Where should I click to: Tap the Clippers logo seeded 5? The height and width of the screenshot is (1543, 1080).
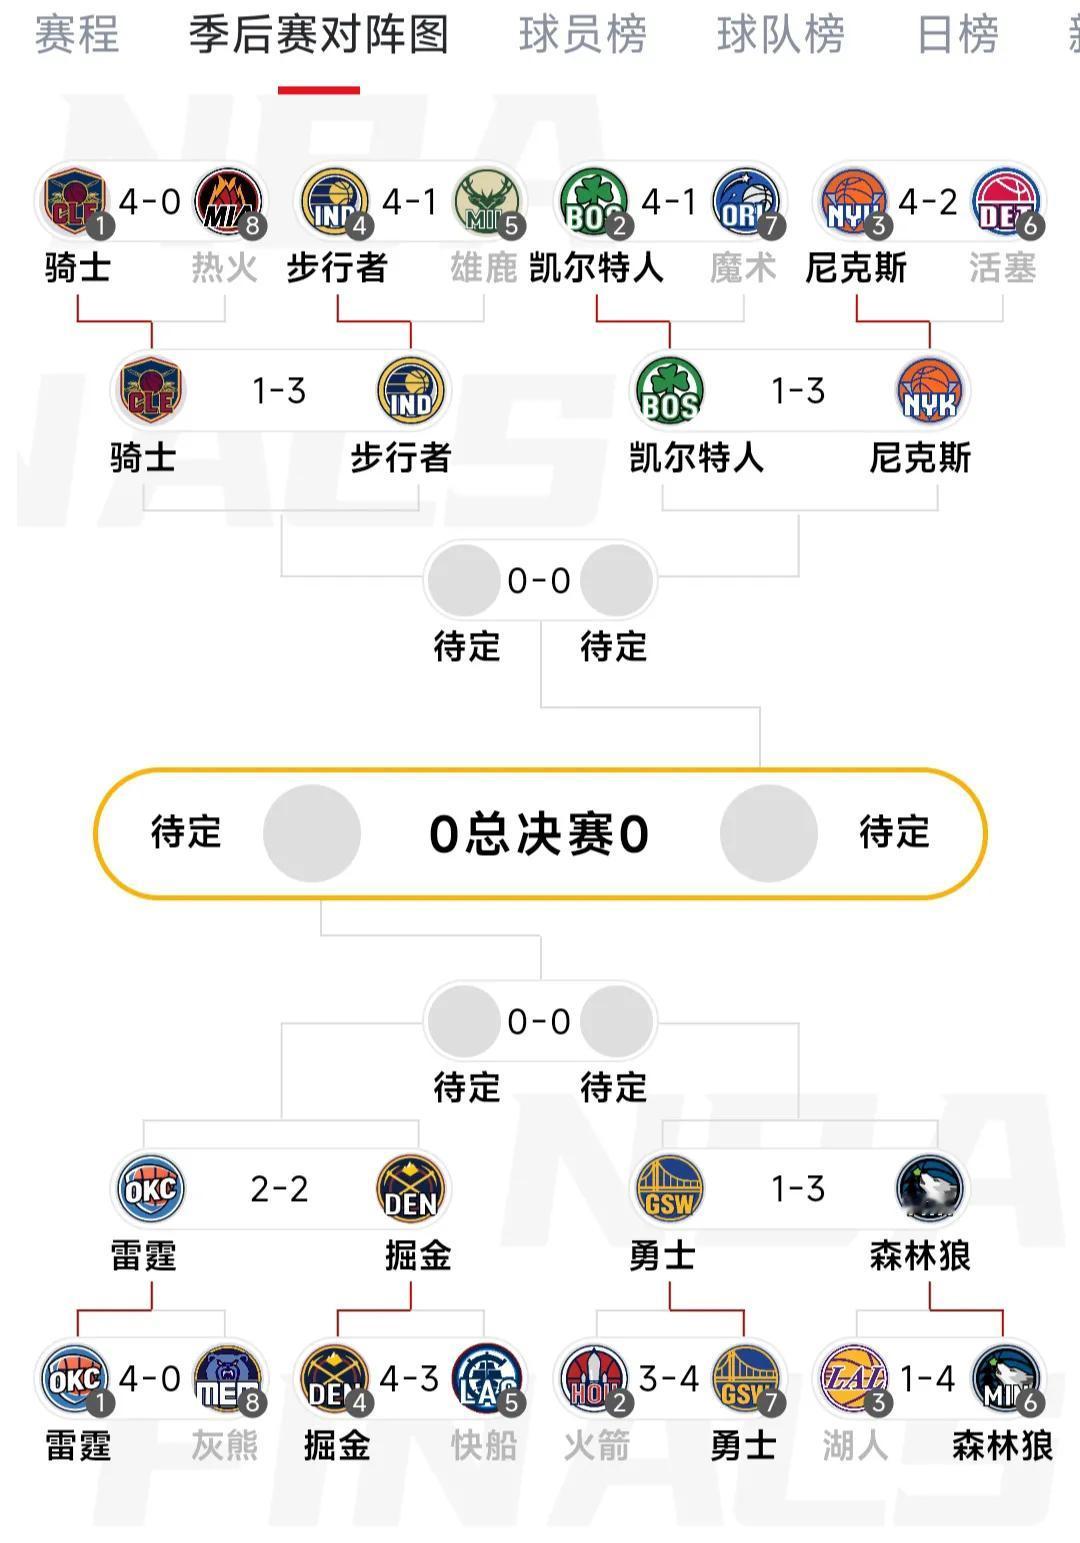487,1379
